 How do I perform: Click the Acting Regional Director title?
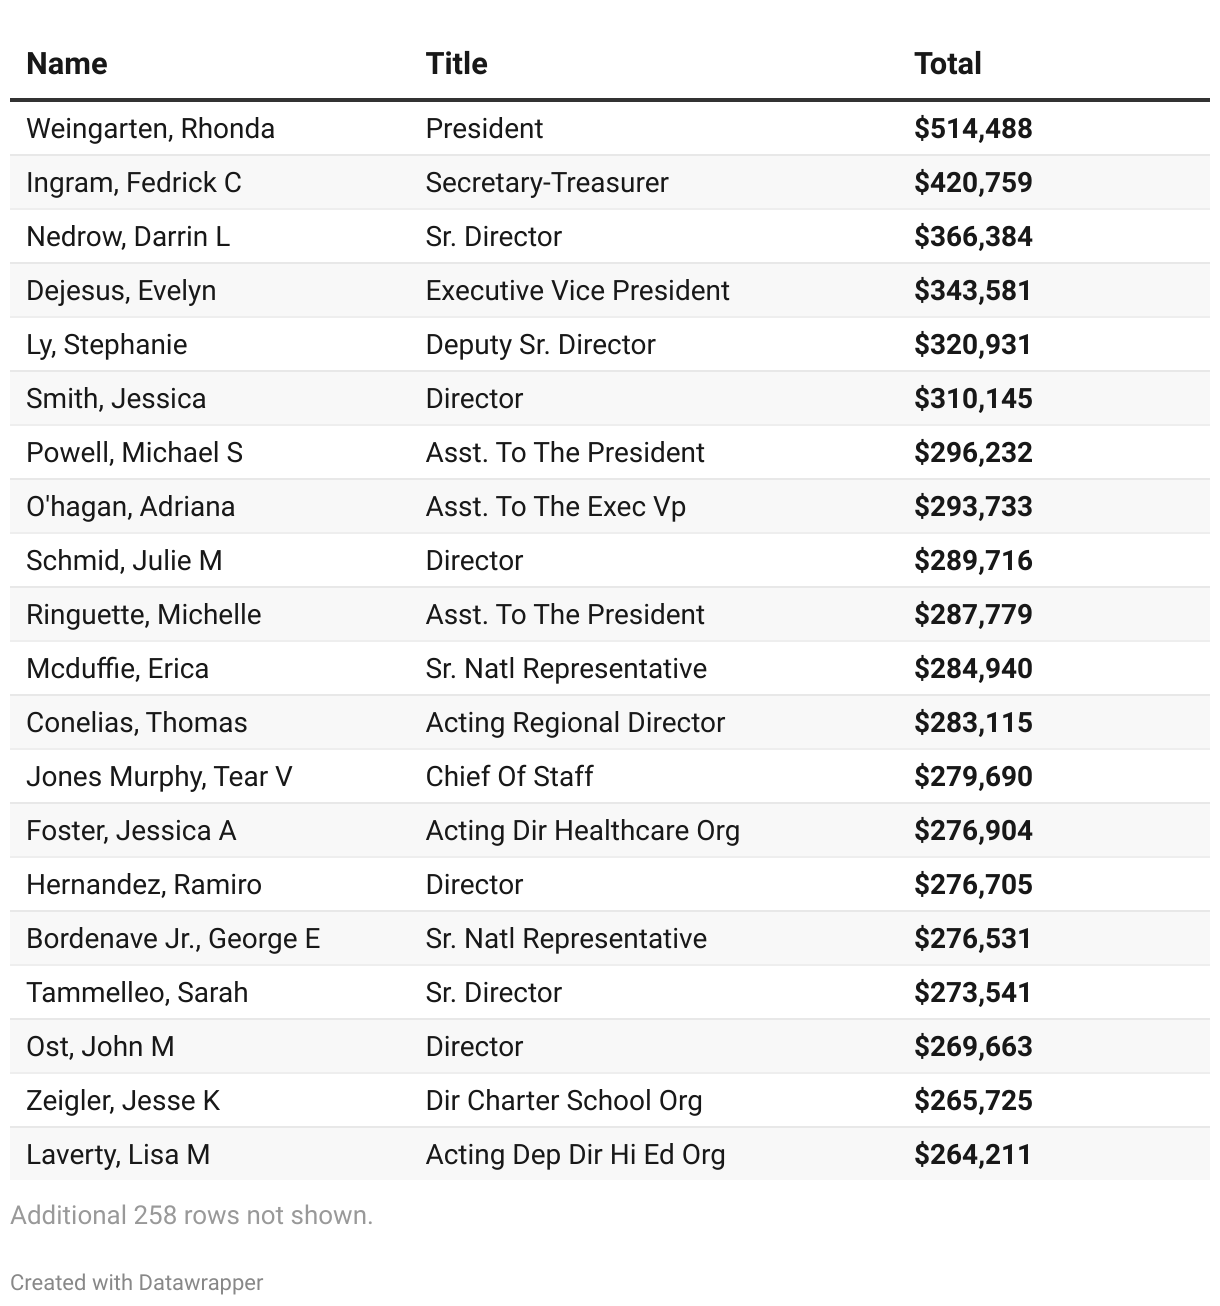(x=575, y=723)
